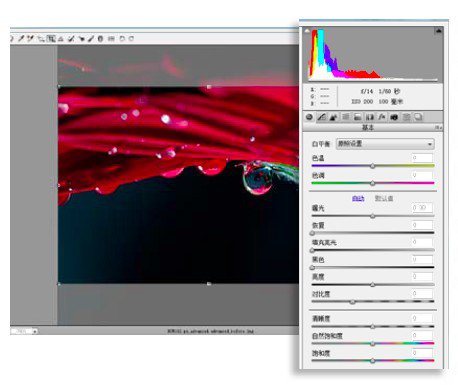The height and width of the screenshot is (385, 458).
Task: Rotate image clockwise with toolbar icon
Action: pos(131,39)
